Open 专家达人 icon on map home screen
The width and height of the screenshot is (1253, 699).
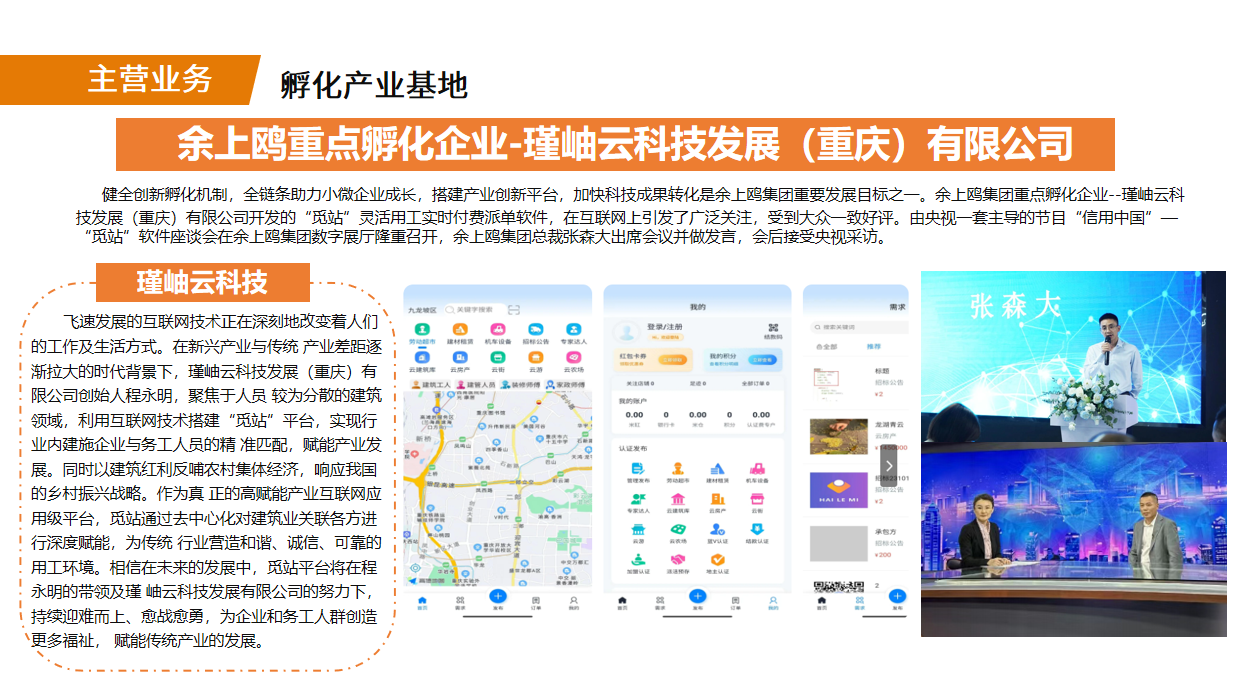click(x=574, y=329)
